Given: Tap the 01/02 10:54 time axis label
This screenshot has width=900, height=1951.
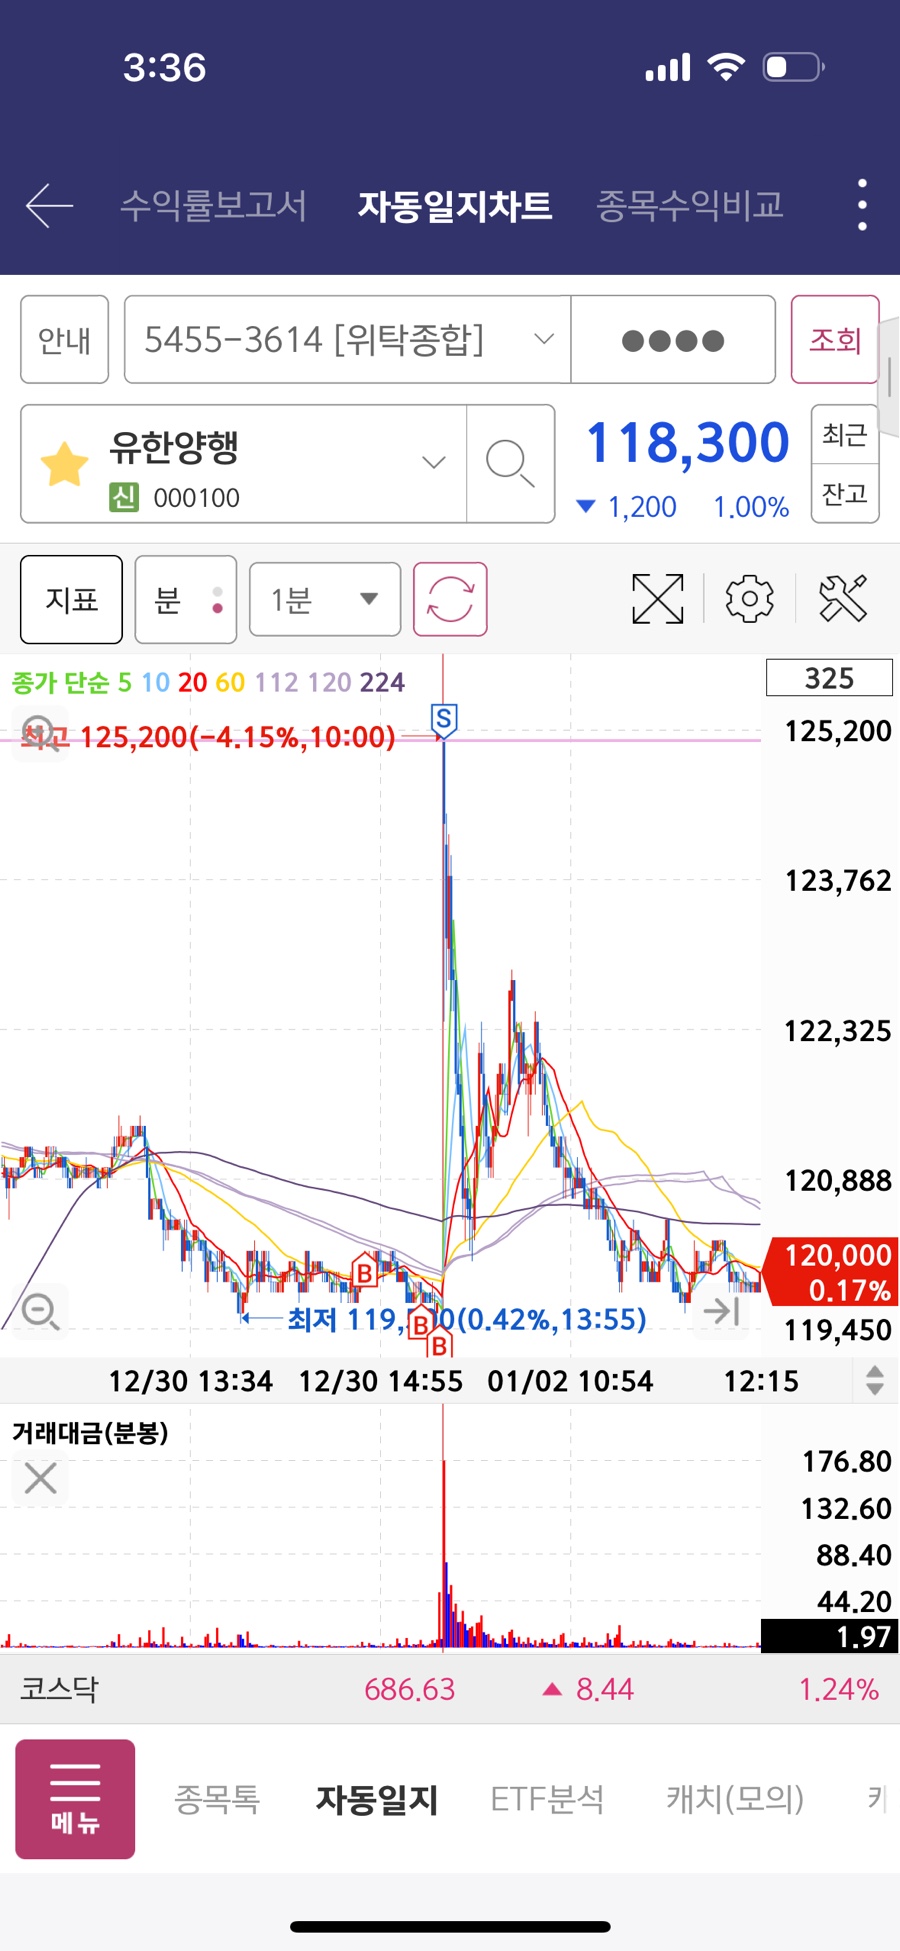Looking at the screenshot, I should click(x=570, y=1381).
